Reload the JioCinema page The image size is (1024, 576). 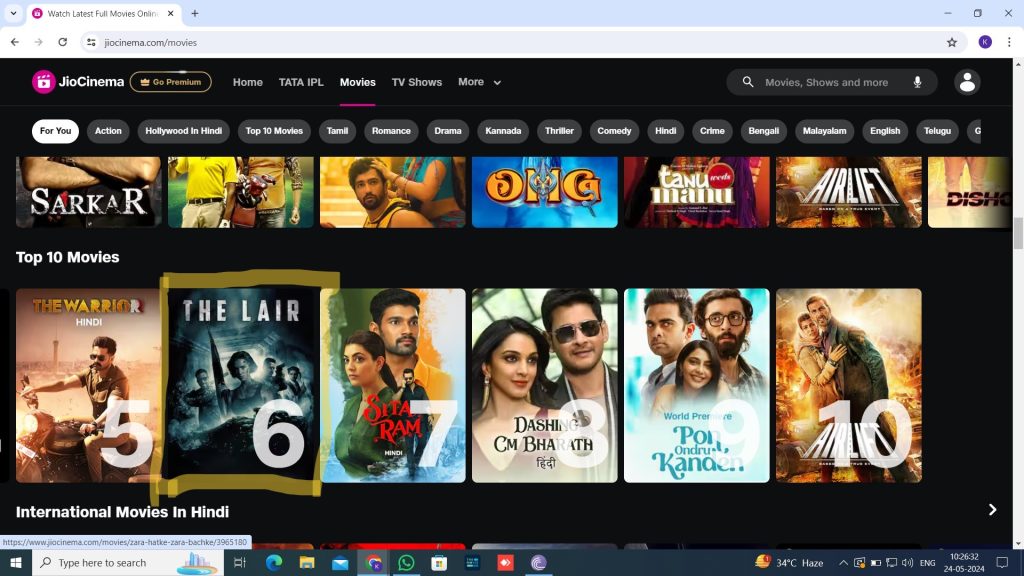(63, 42)
